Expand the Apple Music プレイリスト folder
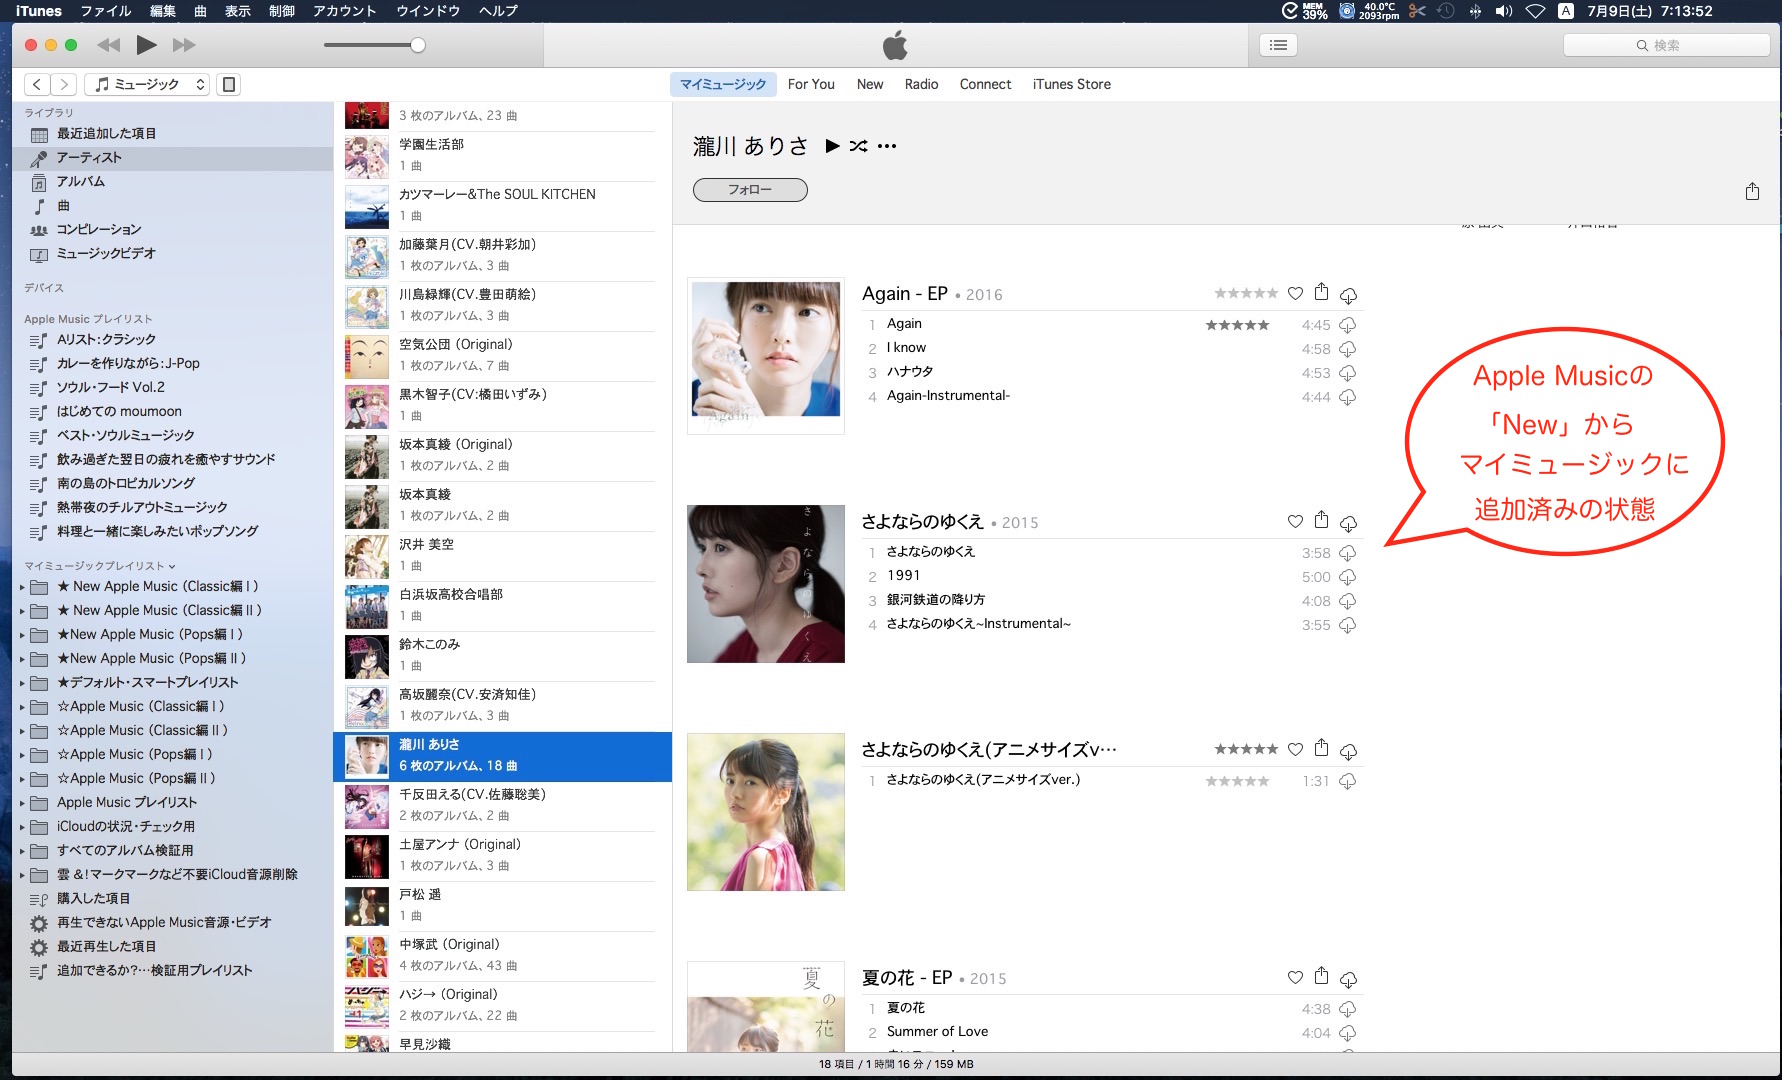Viewport: 1782px width, 1080px height. pyautogui.click(x=22, y=803)
